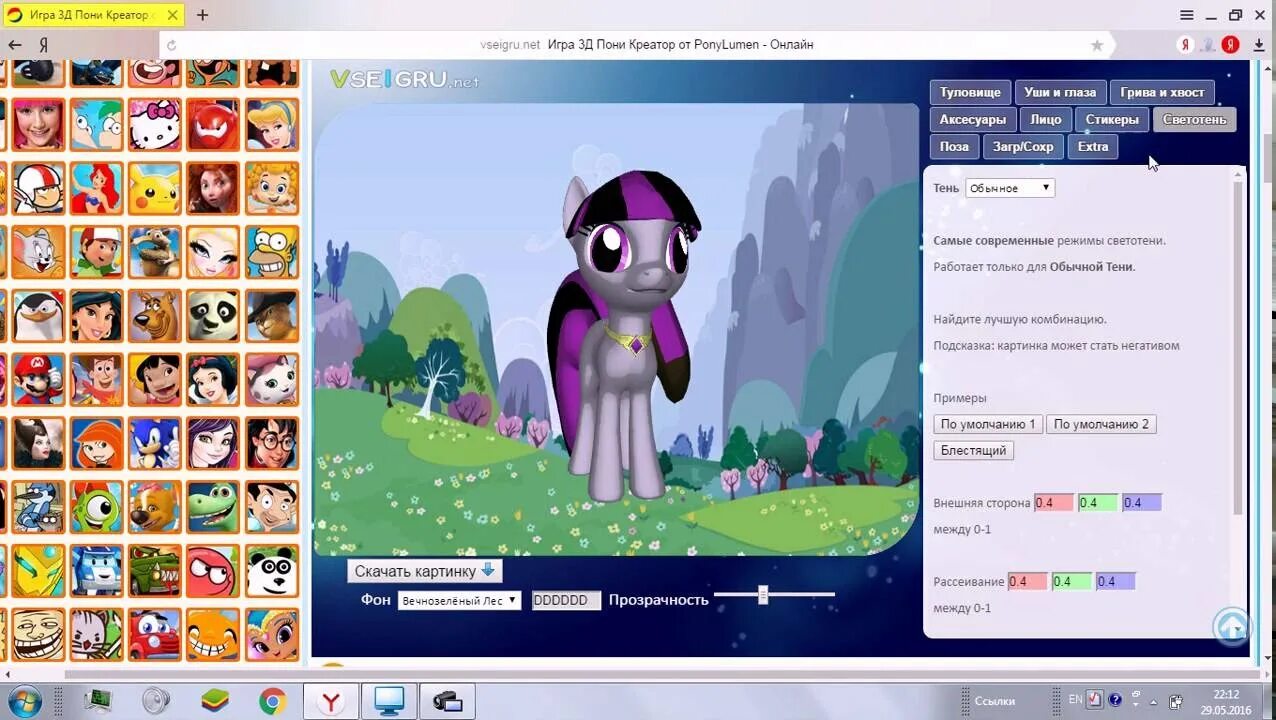Open the Maleficent games icon
The height and width of the screenshot is (720, 1276).
click(x=39, y=444)
